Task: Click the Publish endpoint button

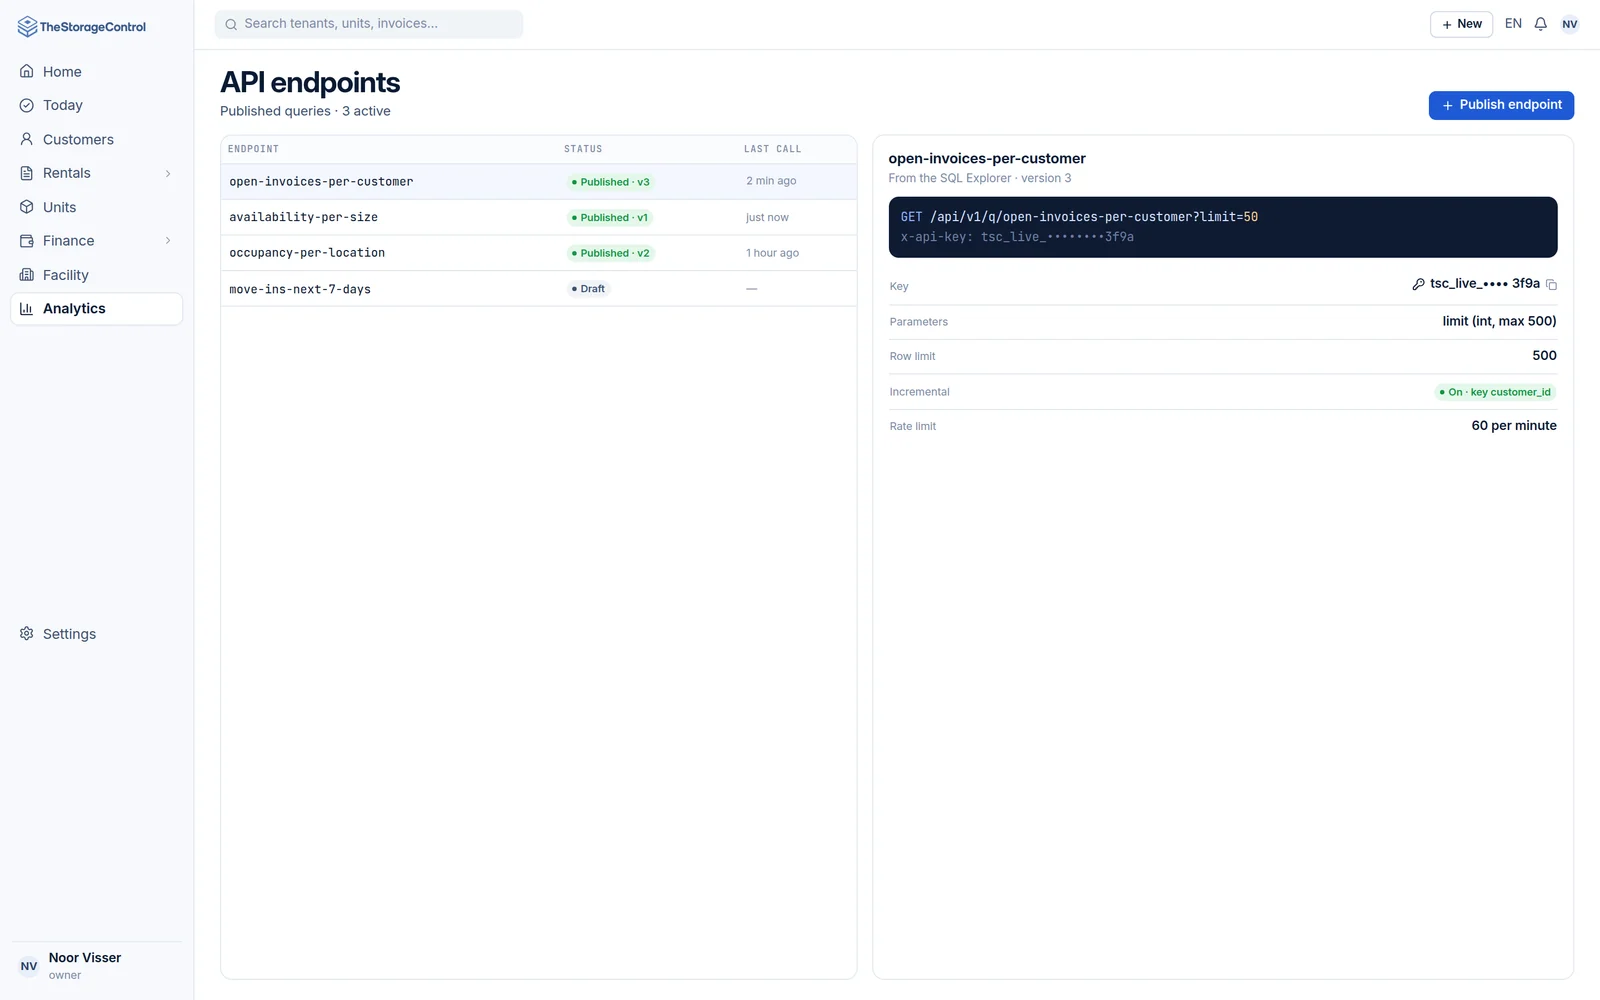Action: [1501, 105]
